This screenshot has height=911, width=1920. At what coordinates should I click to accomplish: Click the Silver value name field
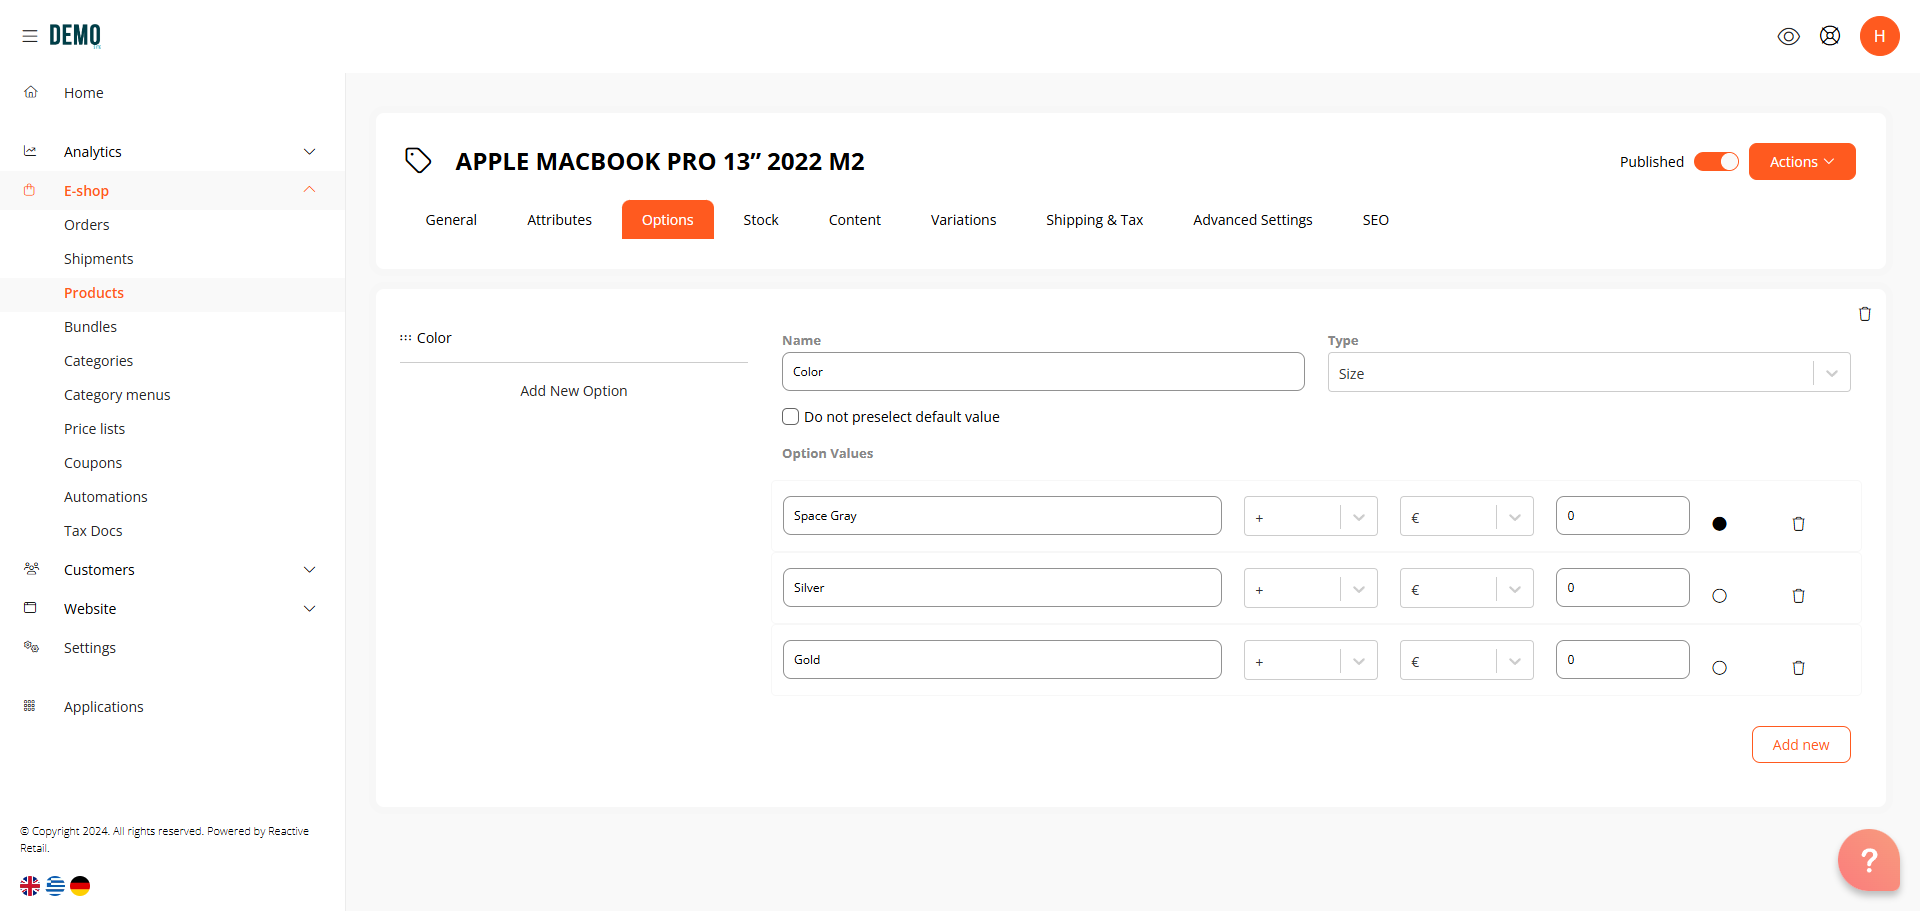point(1002,588)
